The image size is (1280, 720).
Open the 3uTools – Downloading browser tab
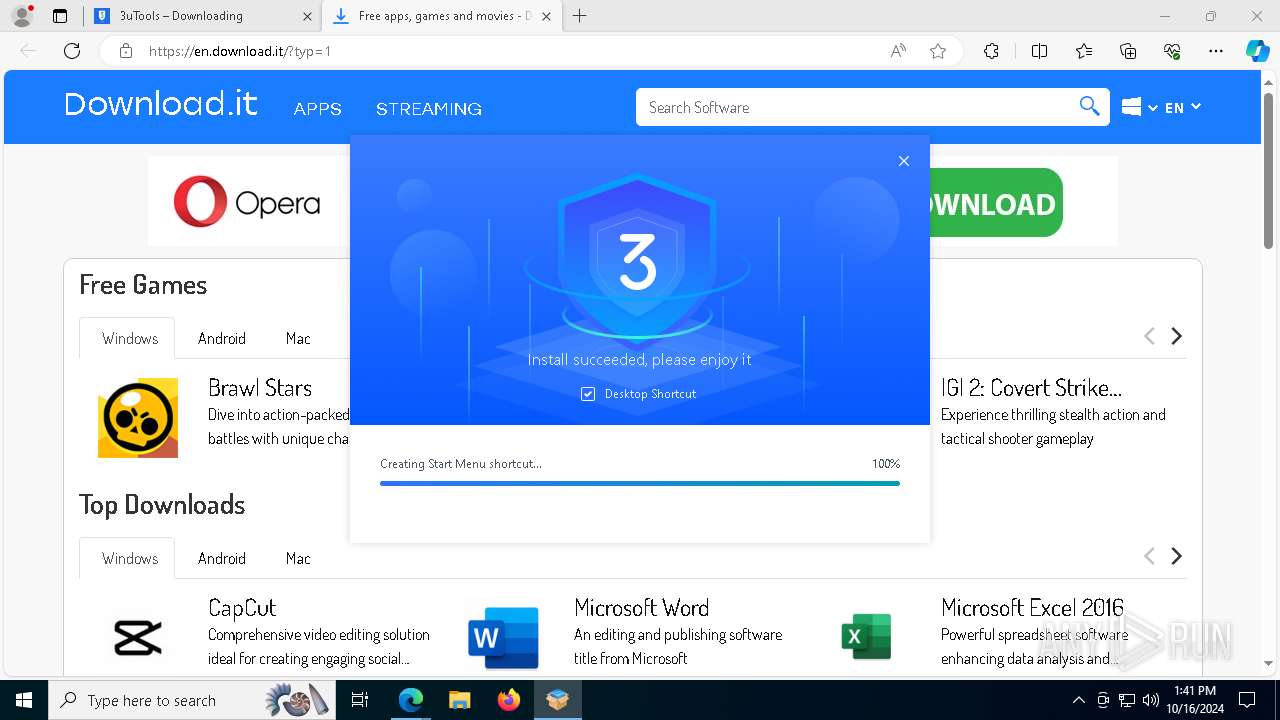[x=203, y=16]
